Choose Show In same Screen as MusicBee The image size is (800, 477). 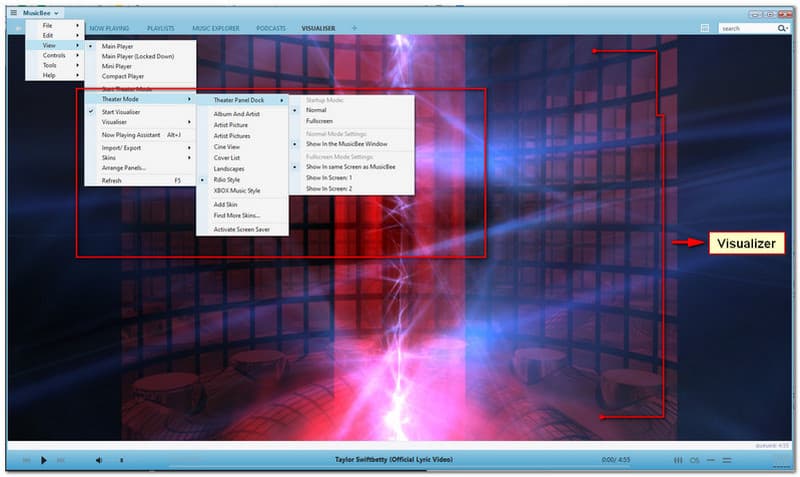(x=352, y=167)
